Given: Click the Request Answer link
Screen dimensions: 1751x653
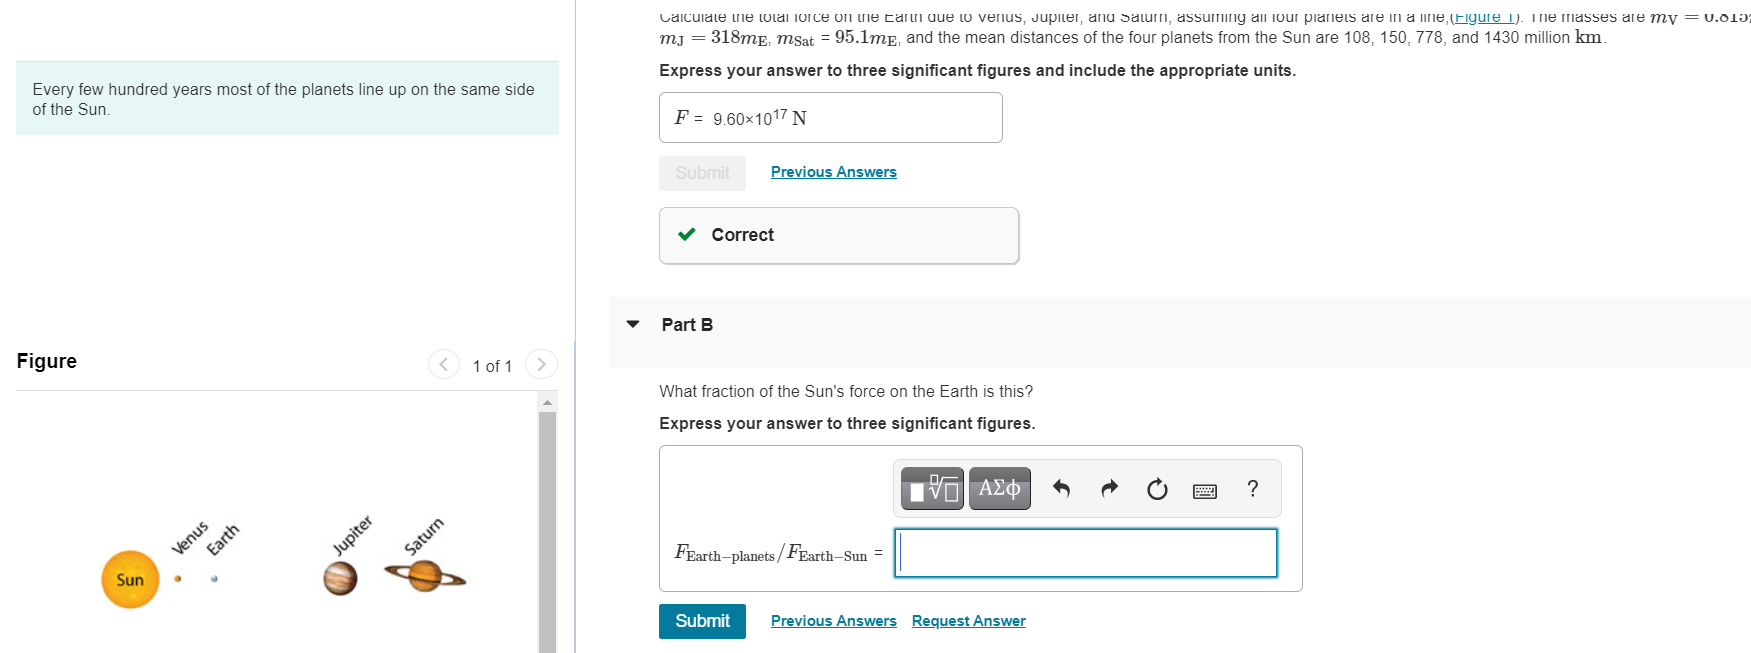Looking at the screenshot, I should pyautogui.click(x=967, y=620).
